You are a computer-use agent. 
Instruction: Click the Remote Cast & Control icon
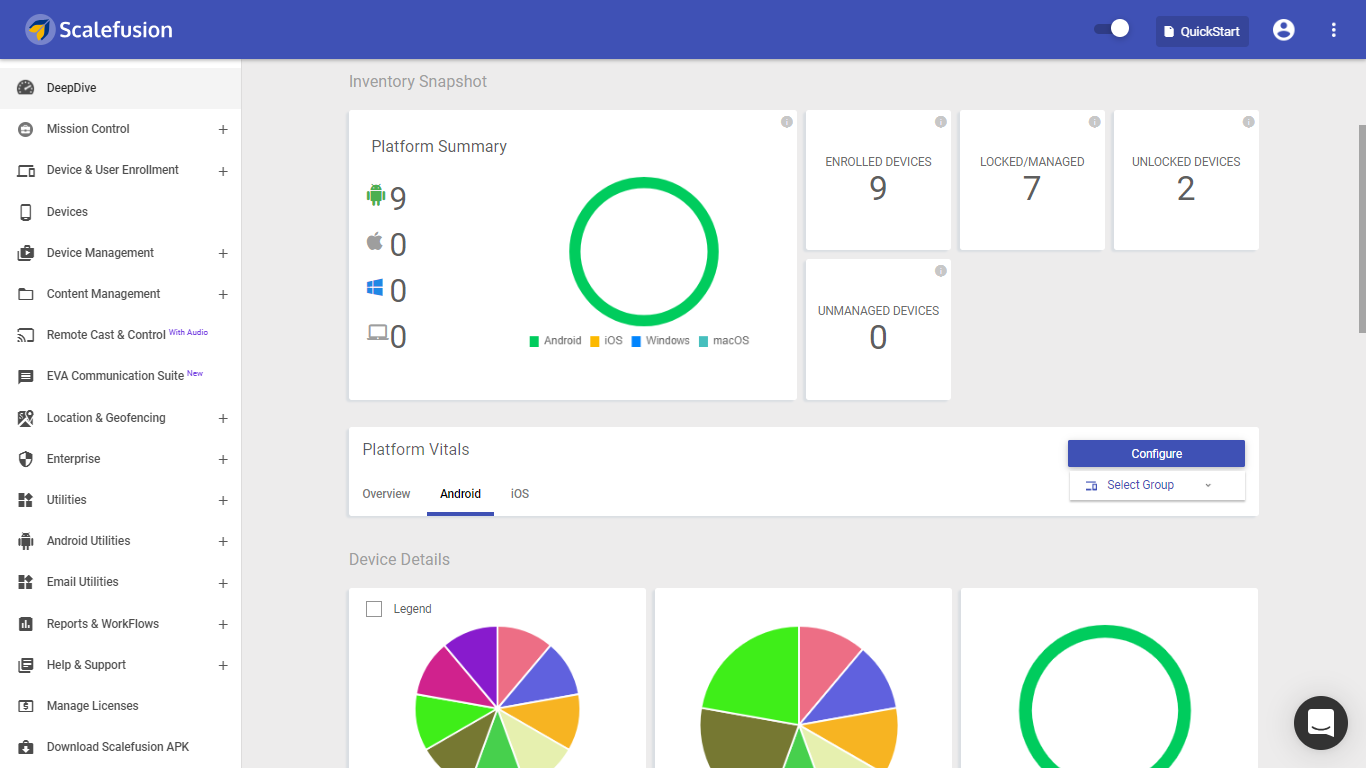click(x=26, y=335)
